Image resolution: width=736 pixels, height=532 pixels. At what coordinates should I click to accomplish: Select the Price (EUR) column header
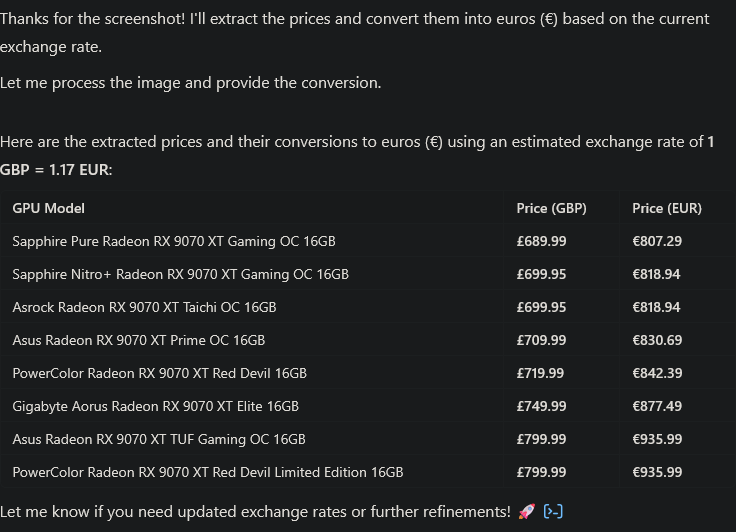[x=667, y=208]
